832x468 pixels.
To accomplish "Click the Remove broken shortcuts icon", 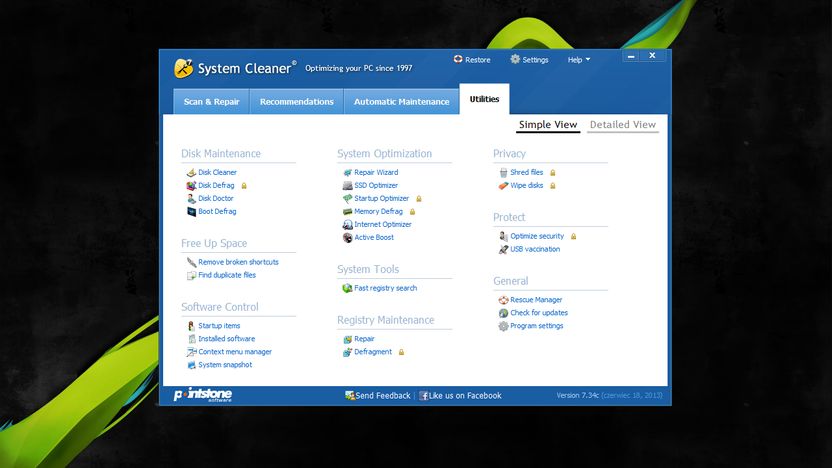I will pos(192,262).
